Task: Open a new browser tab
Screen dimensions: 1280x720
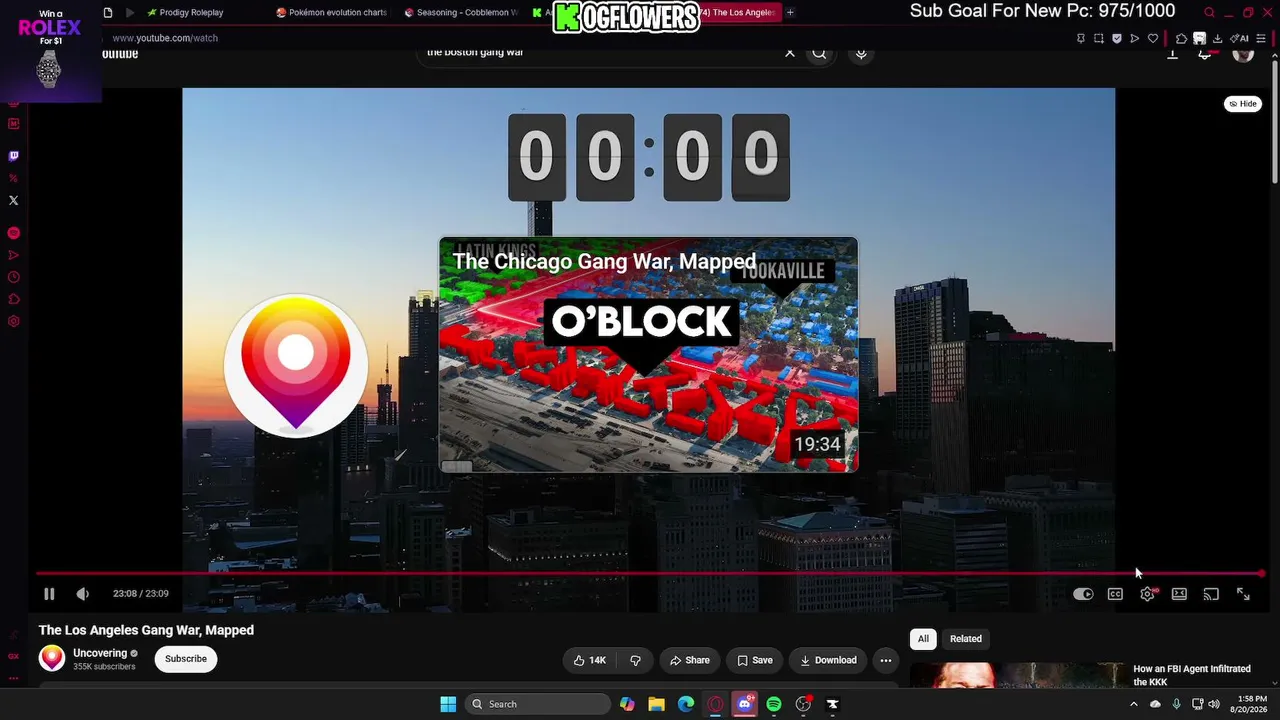Action: click(x=790, y=13)
